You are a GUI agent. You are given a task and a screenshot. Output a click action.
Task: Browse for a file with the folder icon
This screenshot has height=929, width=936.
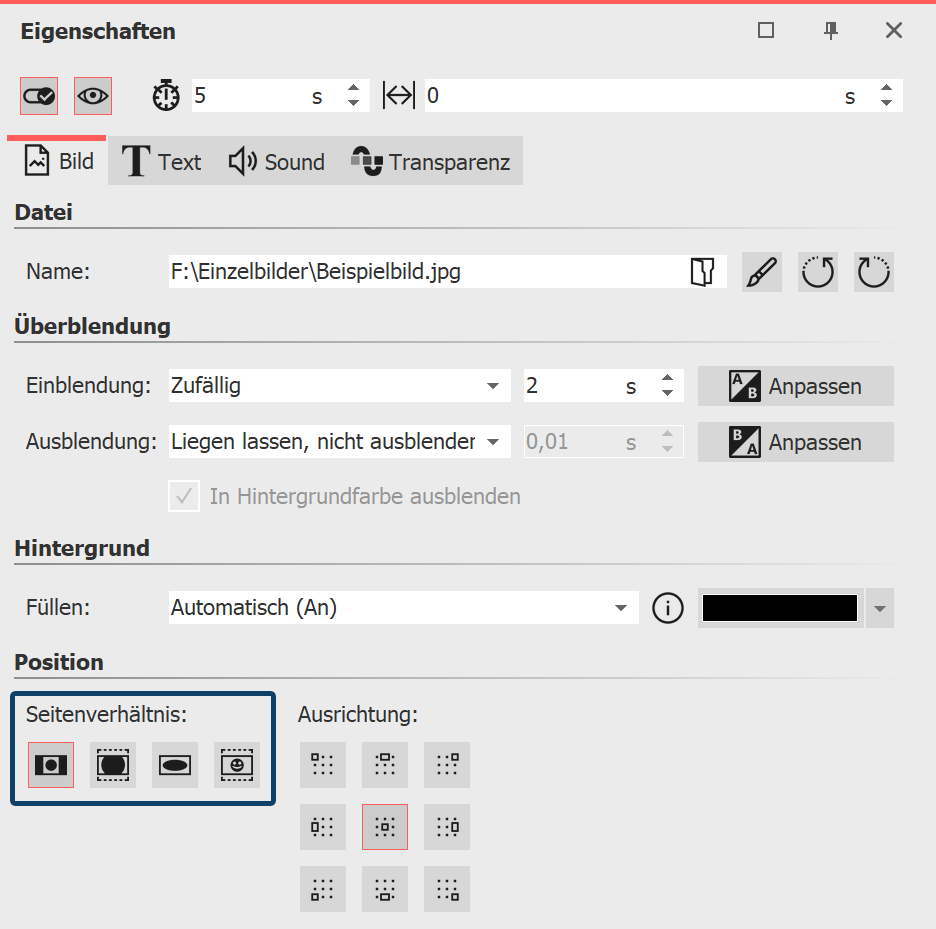point(704,271)
